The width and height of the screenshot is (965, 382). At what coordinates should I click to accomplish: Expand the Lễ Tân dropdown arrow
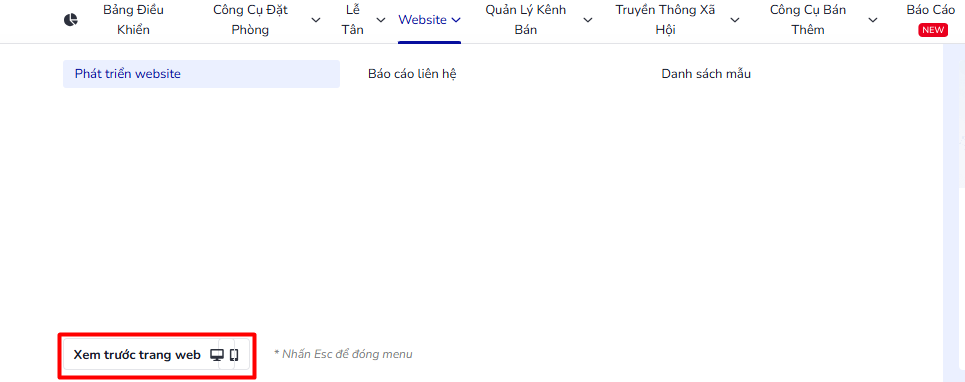click(381, 20)
